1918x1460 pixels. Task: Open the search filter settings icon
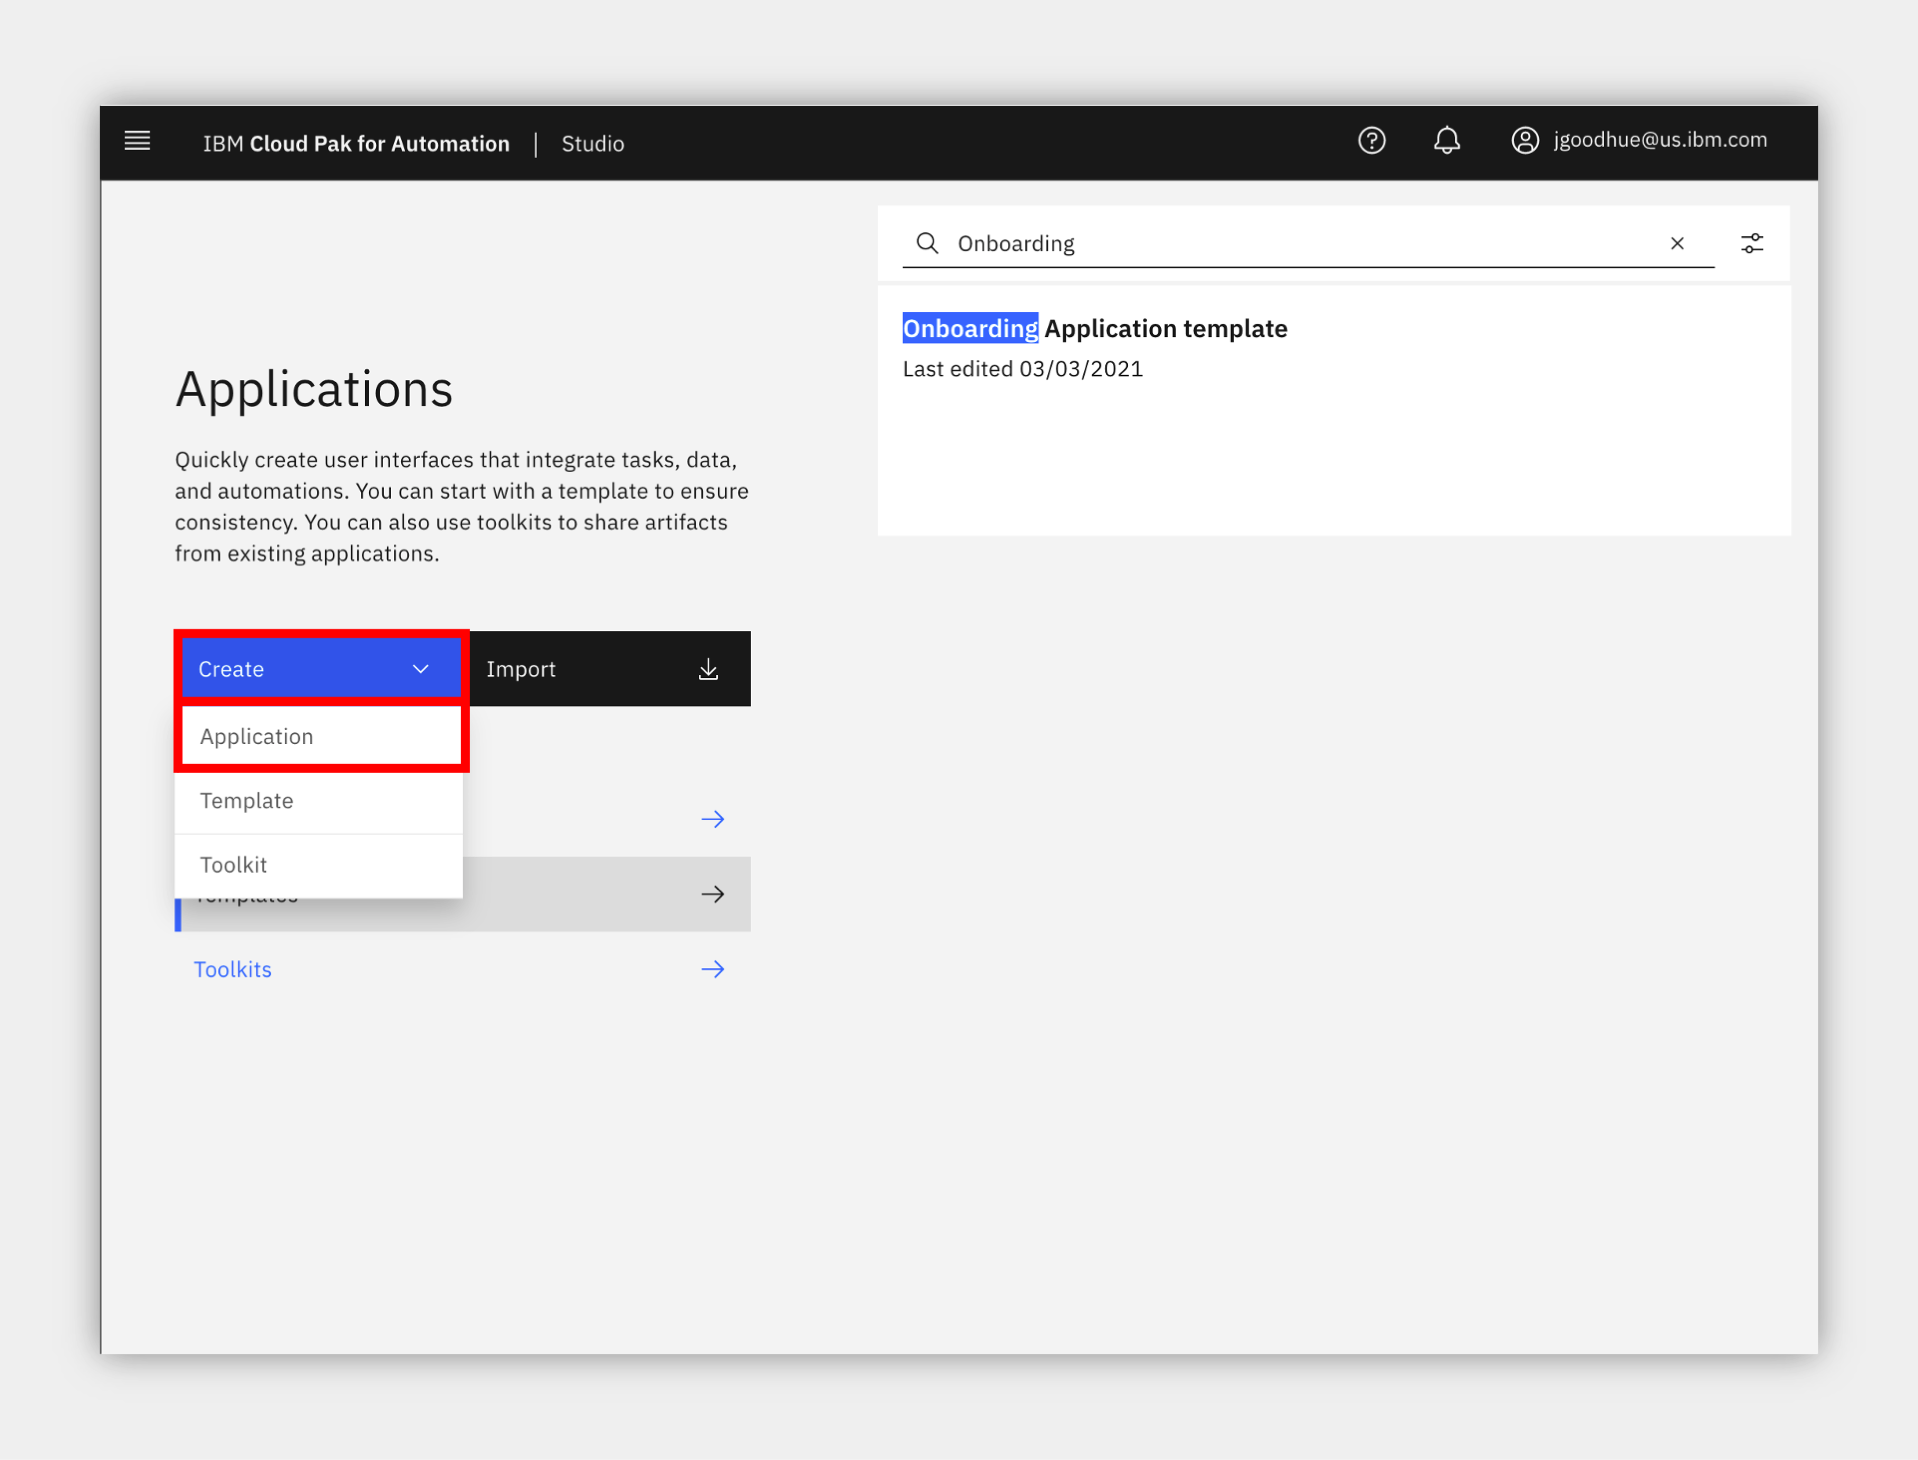pos(1751,243)
